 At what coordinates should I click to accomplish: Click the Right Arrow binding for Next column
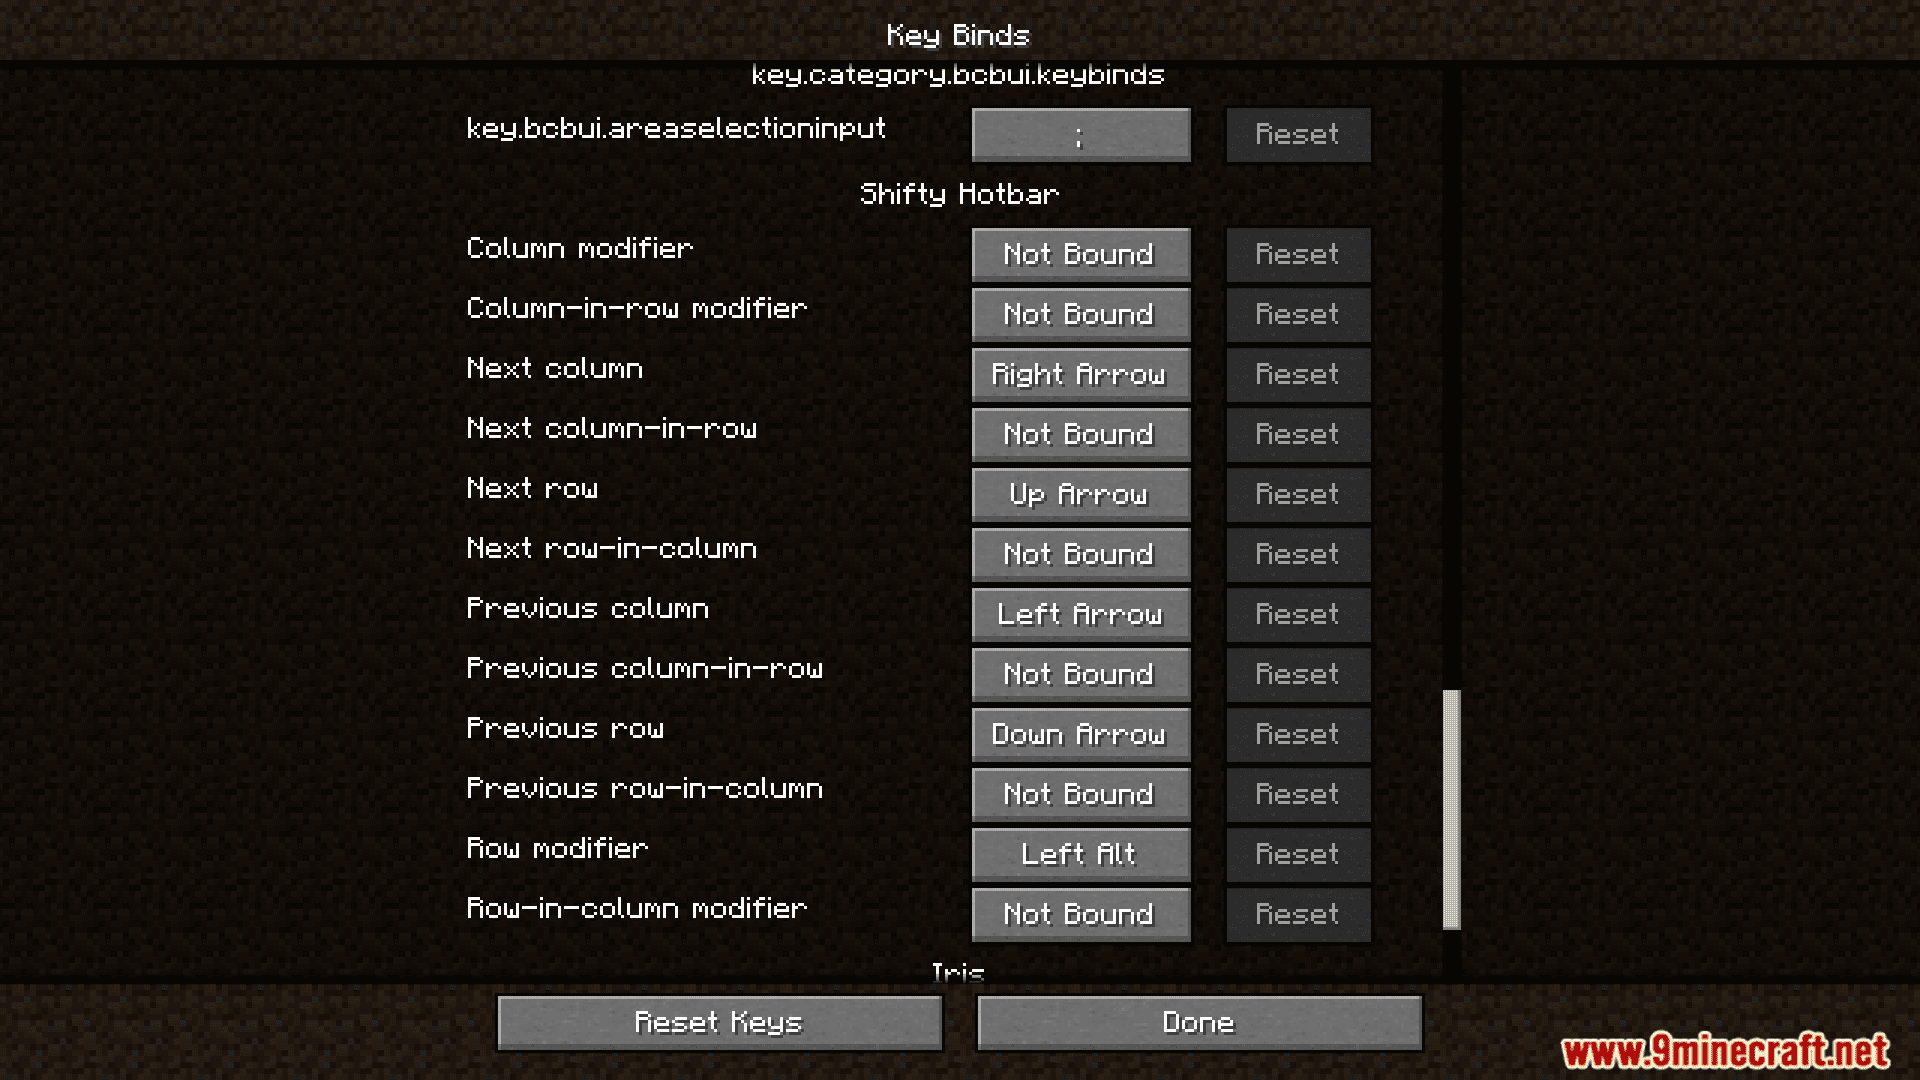pyautogui.click(x=1080, y=373)
